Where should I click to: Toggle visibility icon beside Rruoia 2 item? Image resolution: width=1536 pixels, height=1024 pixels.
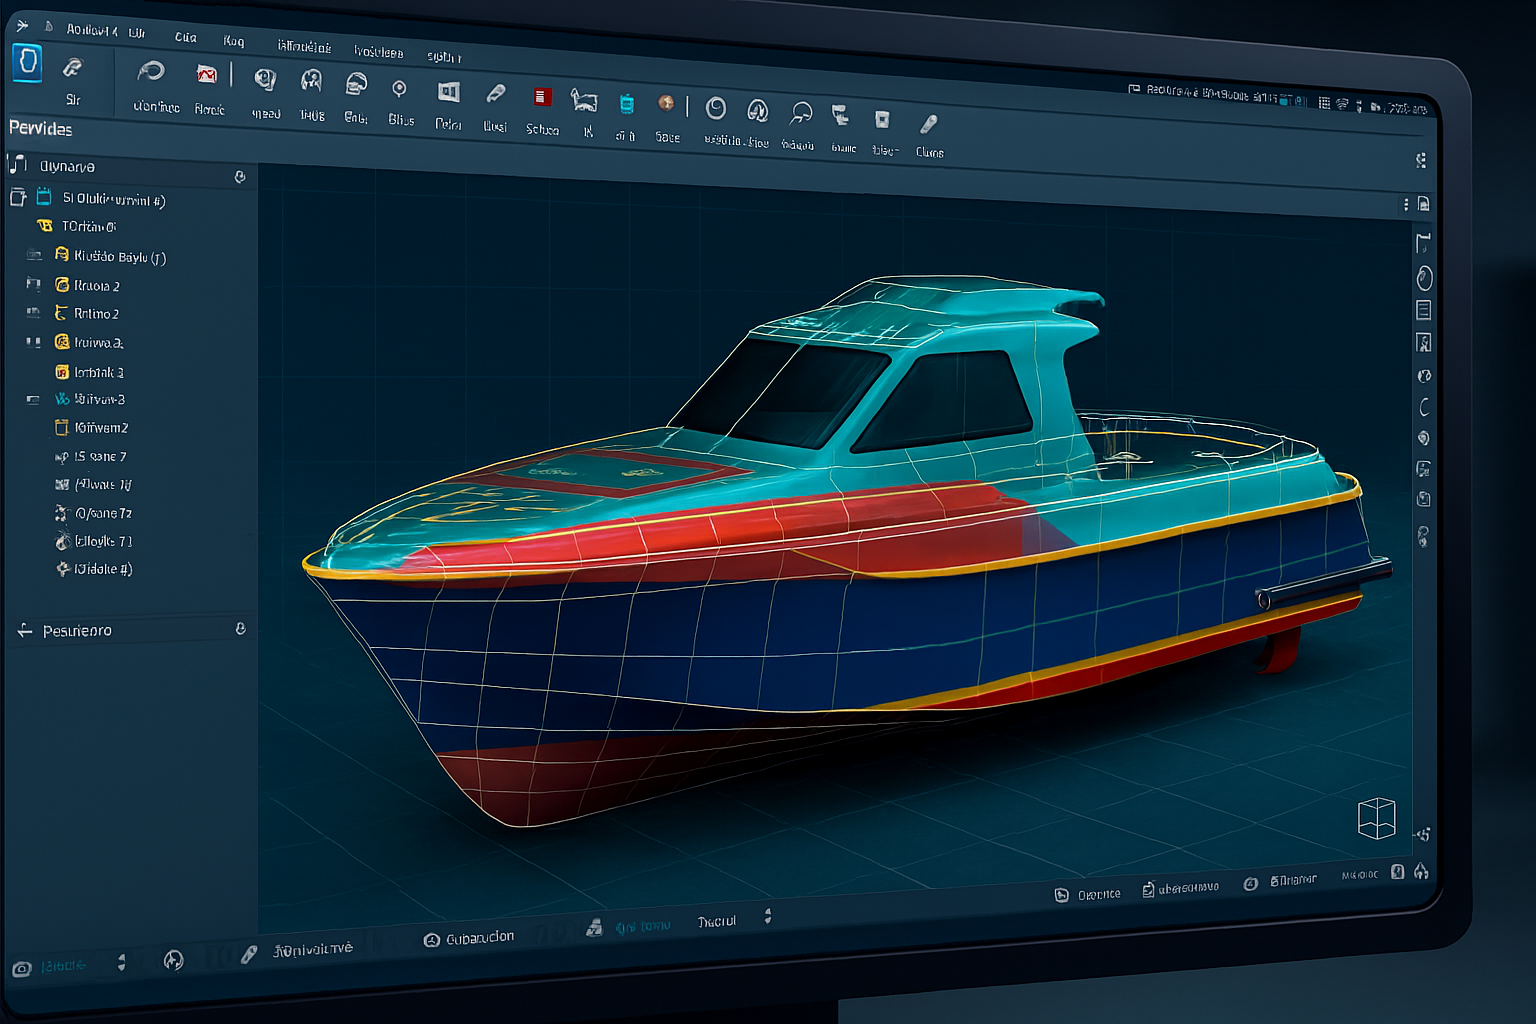34,284
